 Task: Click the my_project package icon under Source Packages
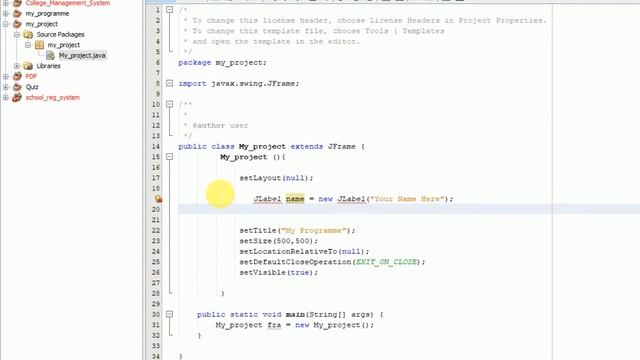[x=40, y=45]
